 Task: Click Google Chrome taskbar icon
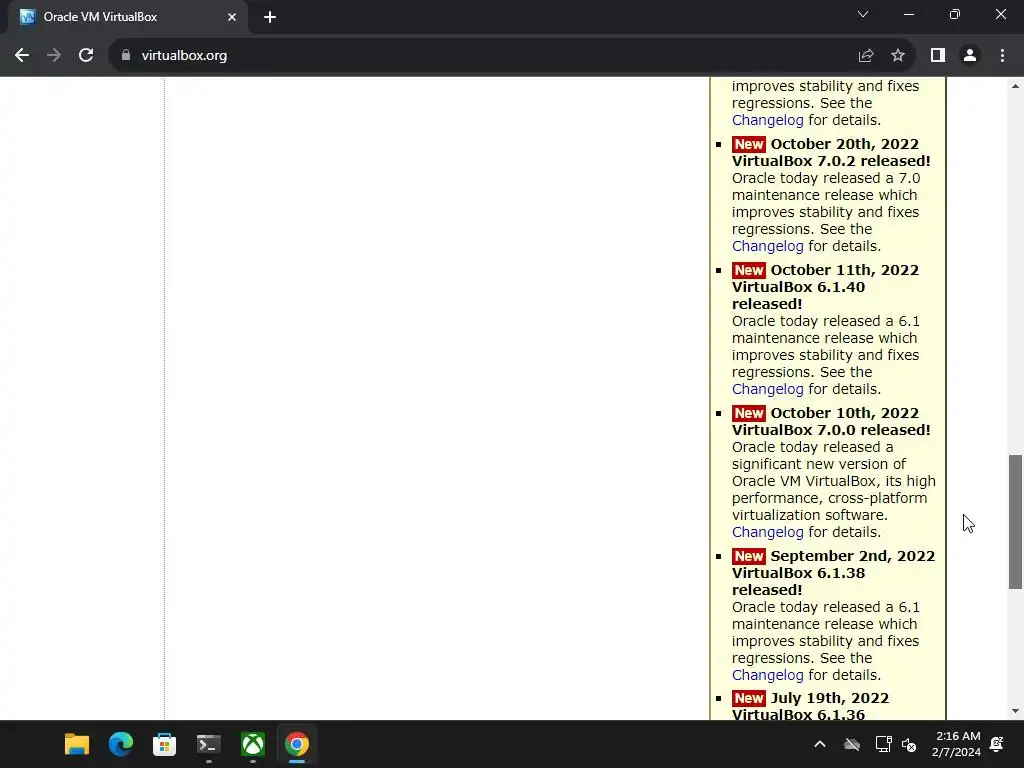coord(296,744)
